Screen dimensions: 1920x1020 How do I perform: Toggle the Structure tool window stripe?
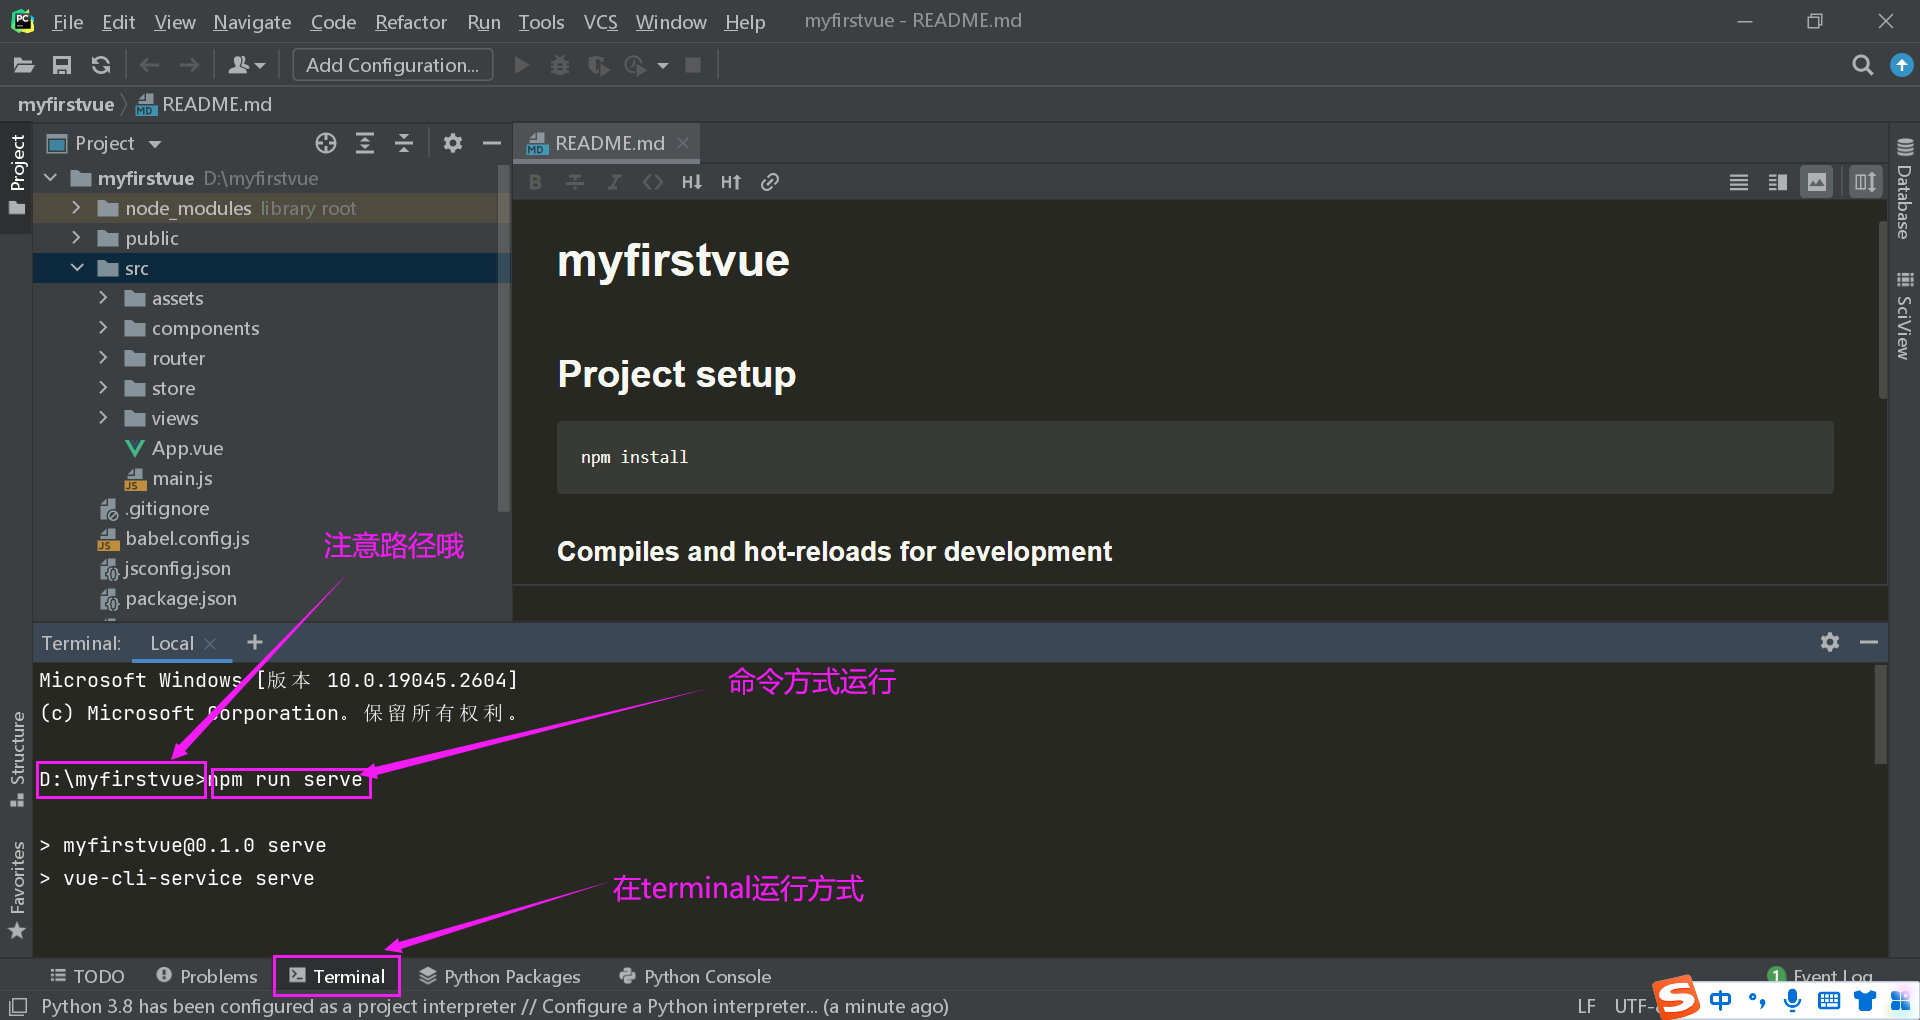tap(17, 758)
